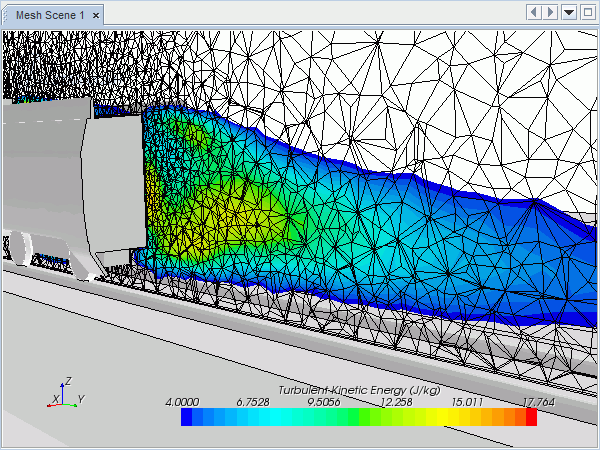This screenshot has height=450, width=600.
Task: Select the 4.0000 minimum legend label
Action: pyautogui.click(x=186, y=402)
